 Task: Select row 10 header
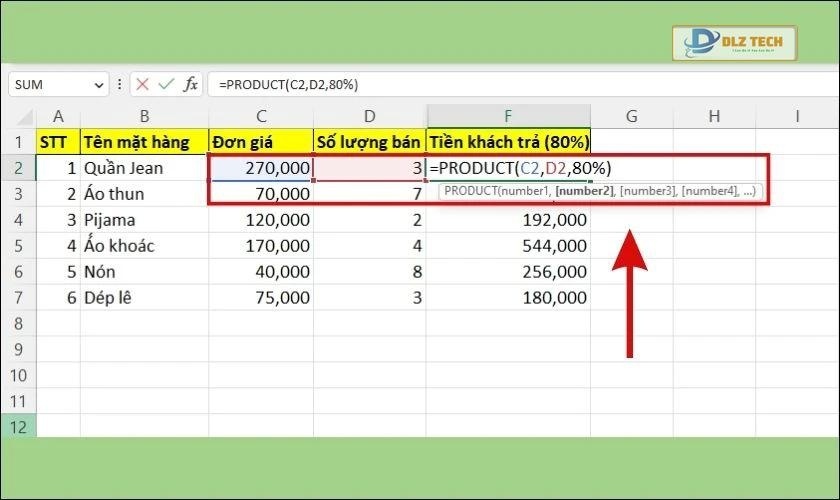coord(18,375)
